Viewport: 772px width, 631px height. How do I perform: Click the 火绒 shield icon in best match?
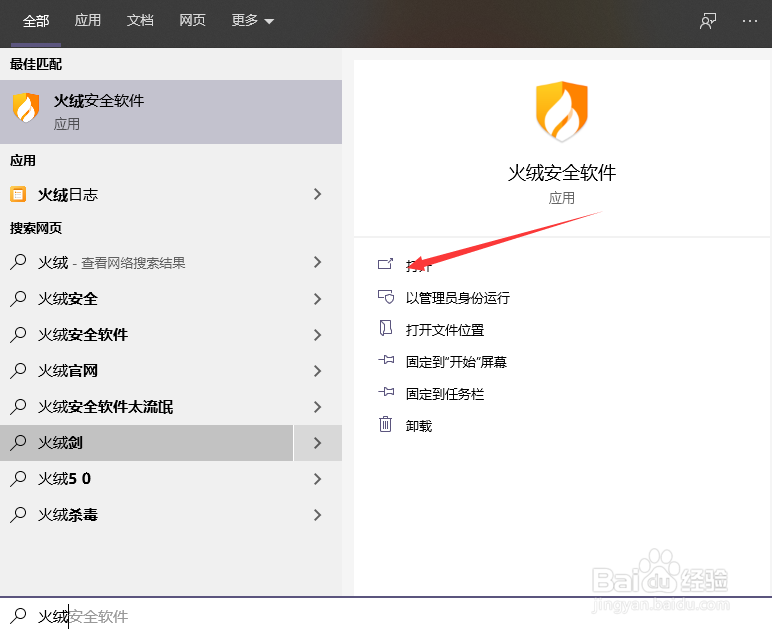point(26,107)
